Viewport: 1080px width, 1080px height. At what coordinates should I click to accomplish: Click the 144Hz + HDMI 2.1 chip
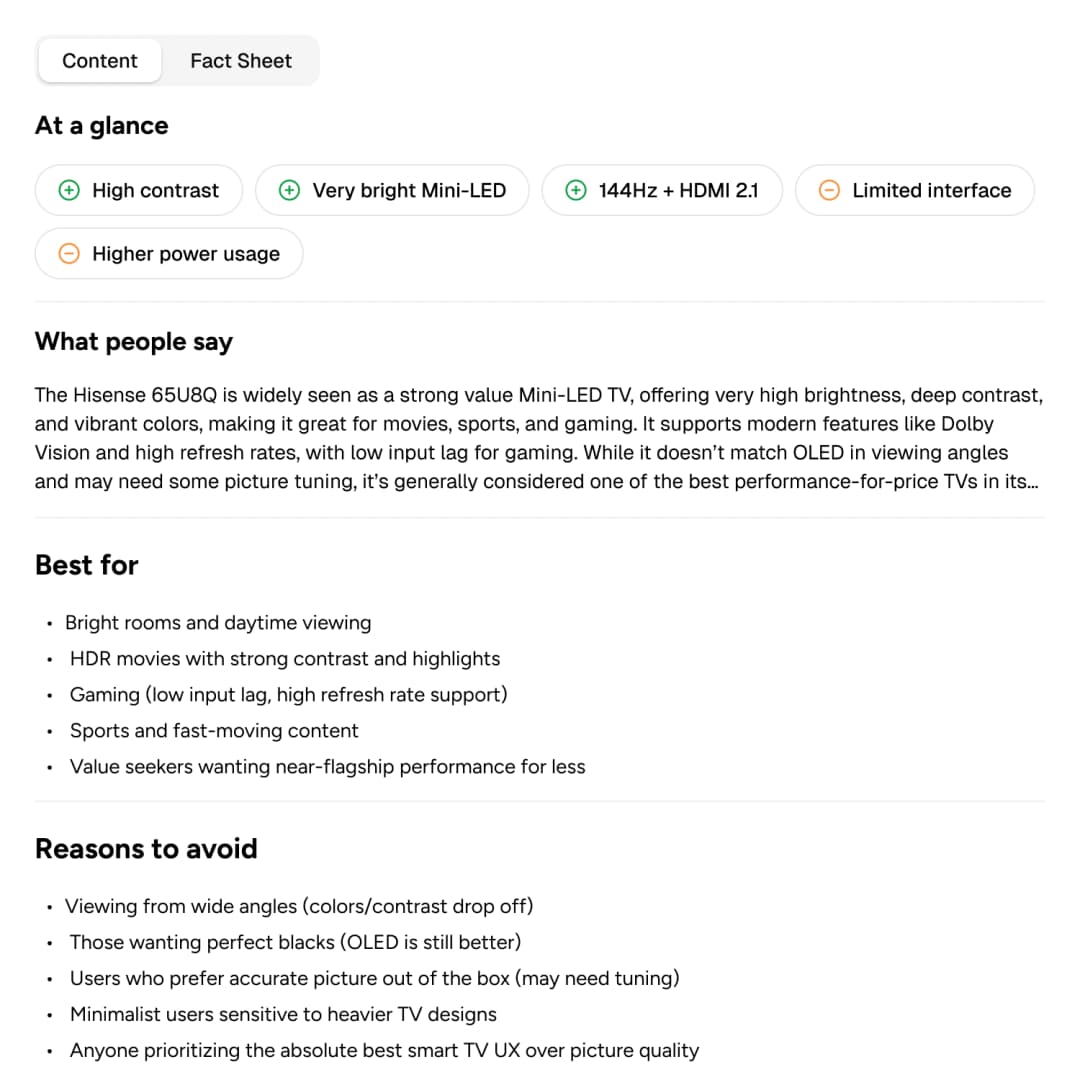pos(662,190)
